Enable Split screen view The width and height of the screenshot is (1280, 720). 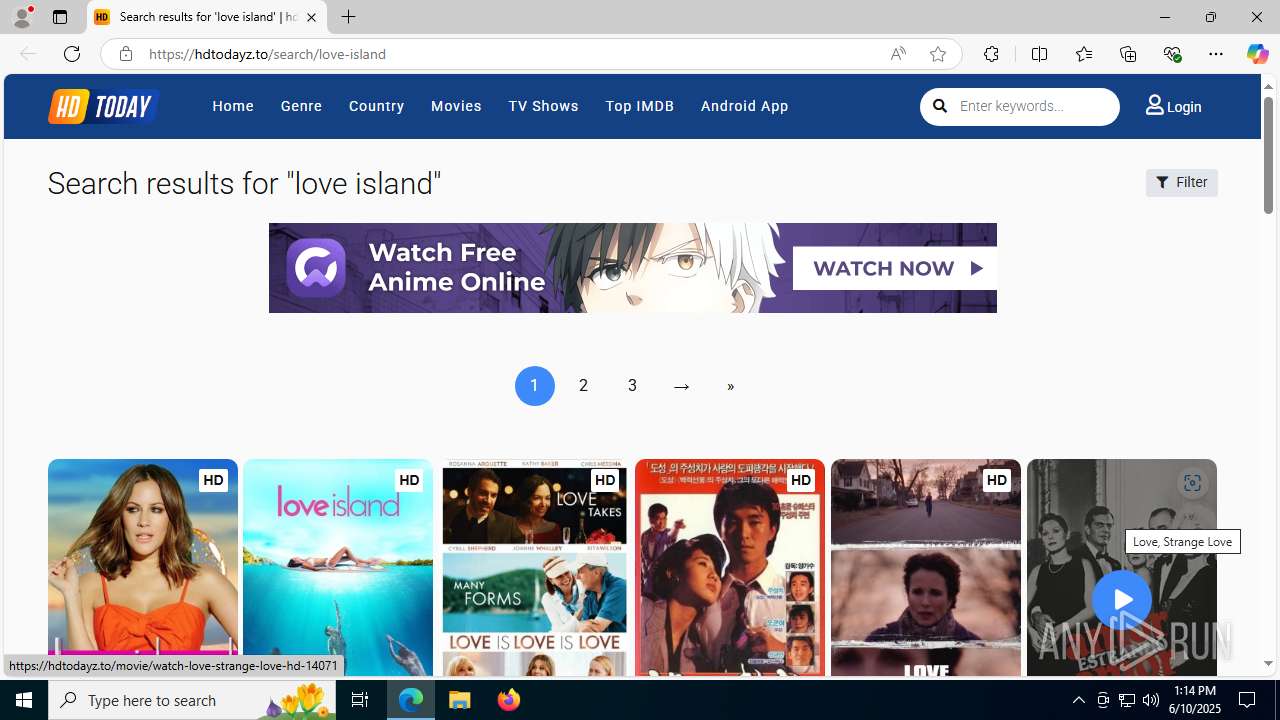[1039, 54]
